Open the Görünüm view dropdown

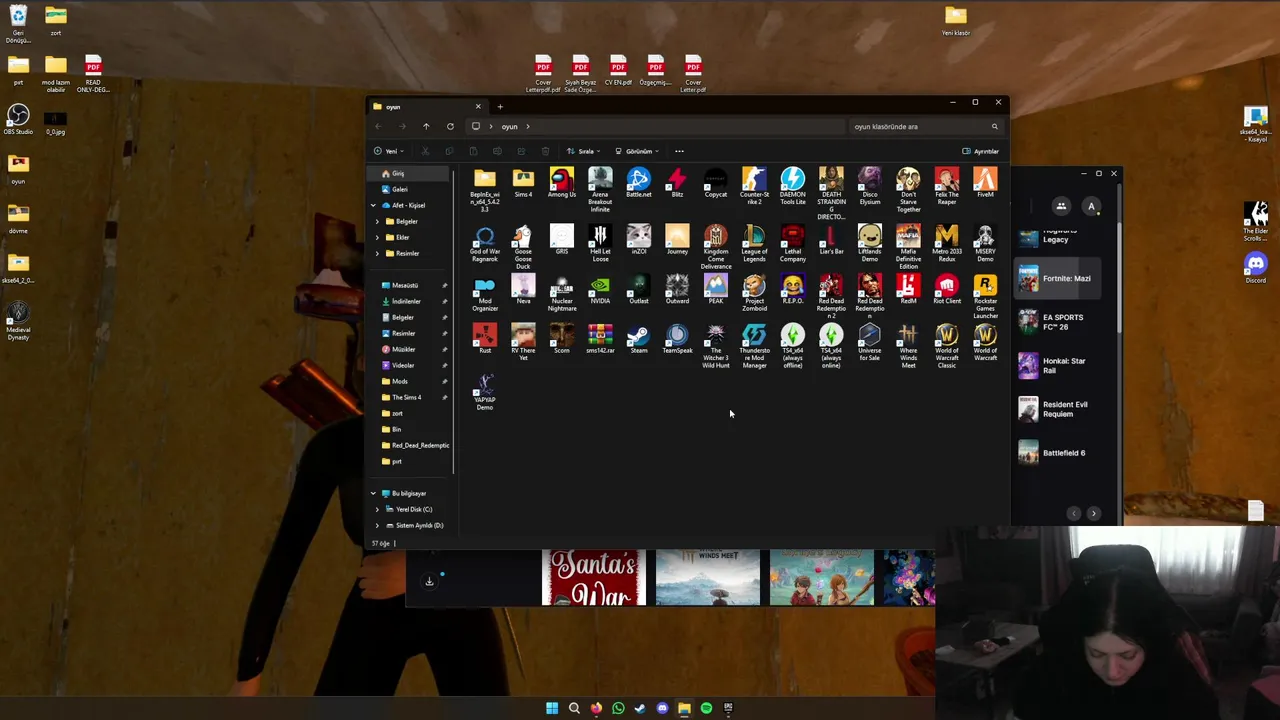[x=636, y=151]
